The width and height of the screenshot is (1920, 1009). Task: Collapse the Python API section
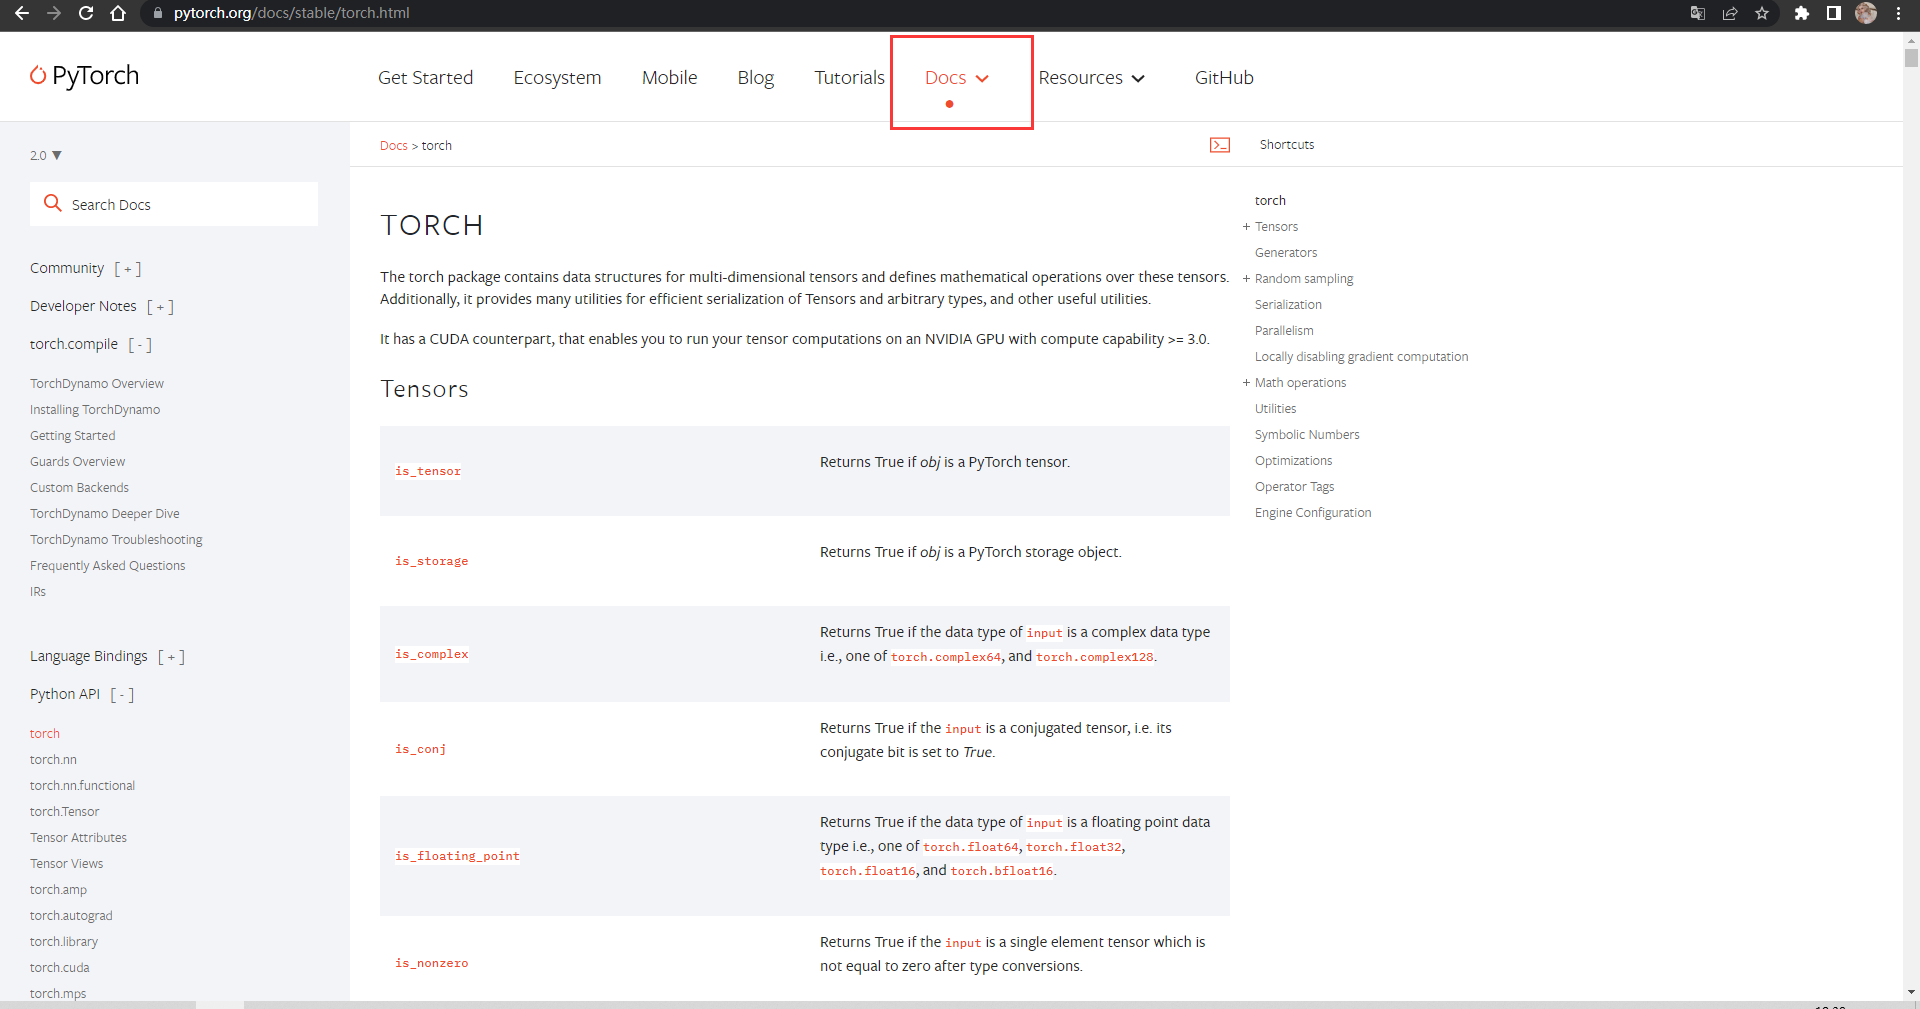122,695
